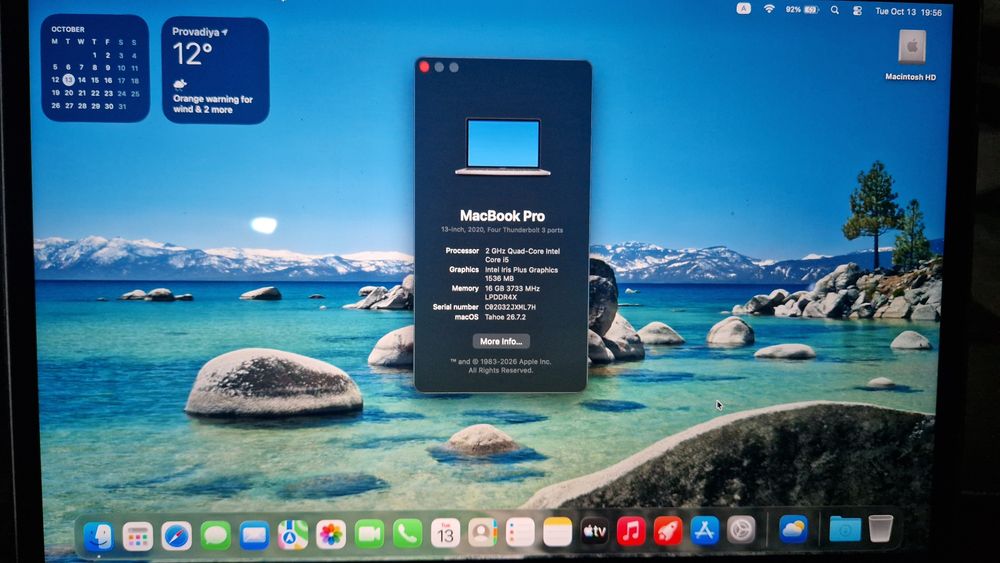
Task: Click the date and time Tue Oct 13 19:56
Action: [908, 11]
